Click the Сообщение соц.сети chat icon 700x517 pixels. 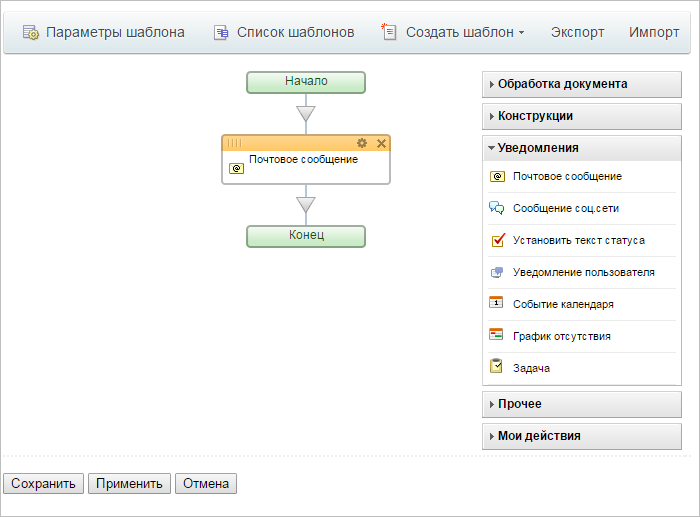click(x=497, y=208)
